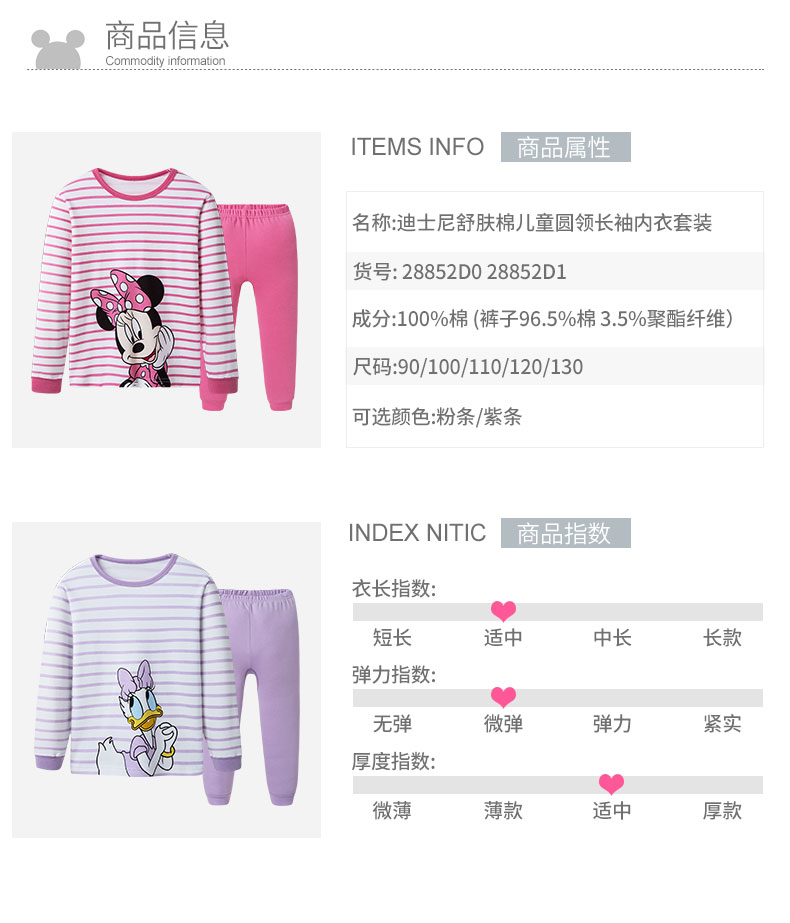Viewport: 790px width, 923px height.
Task: Click the 货号 28852D0 row
Action: coord(555,271)
